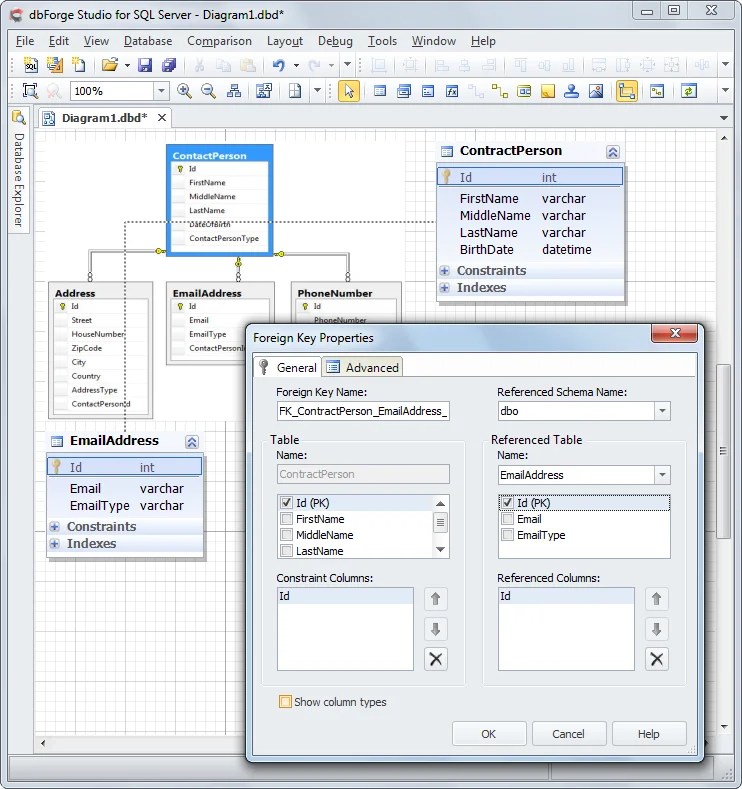Open the Open File dropdown arrow
This screenshot has height=789, width=742.
pos(127,65)
